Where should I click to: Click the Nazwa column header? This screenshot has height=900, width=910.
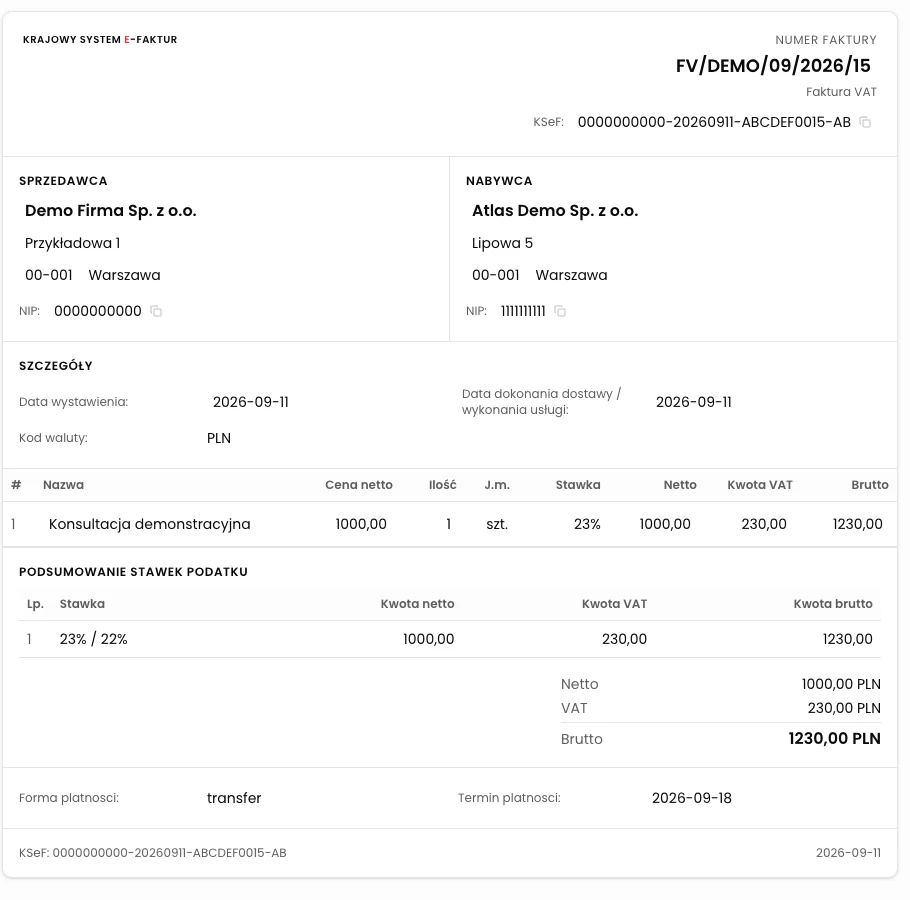[x=63, y=485]
